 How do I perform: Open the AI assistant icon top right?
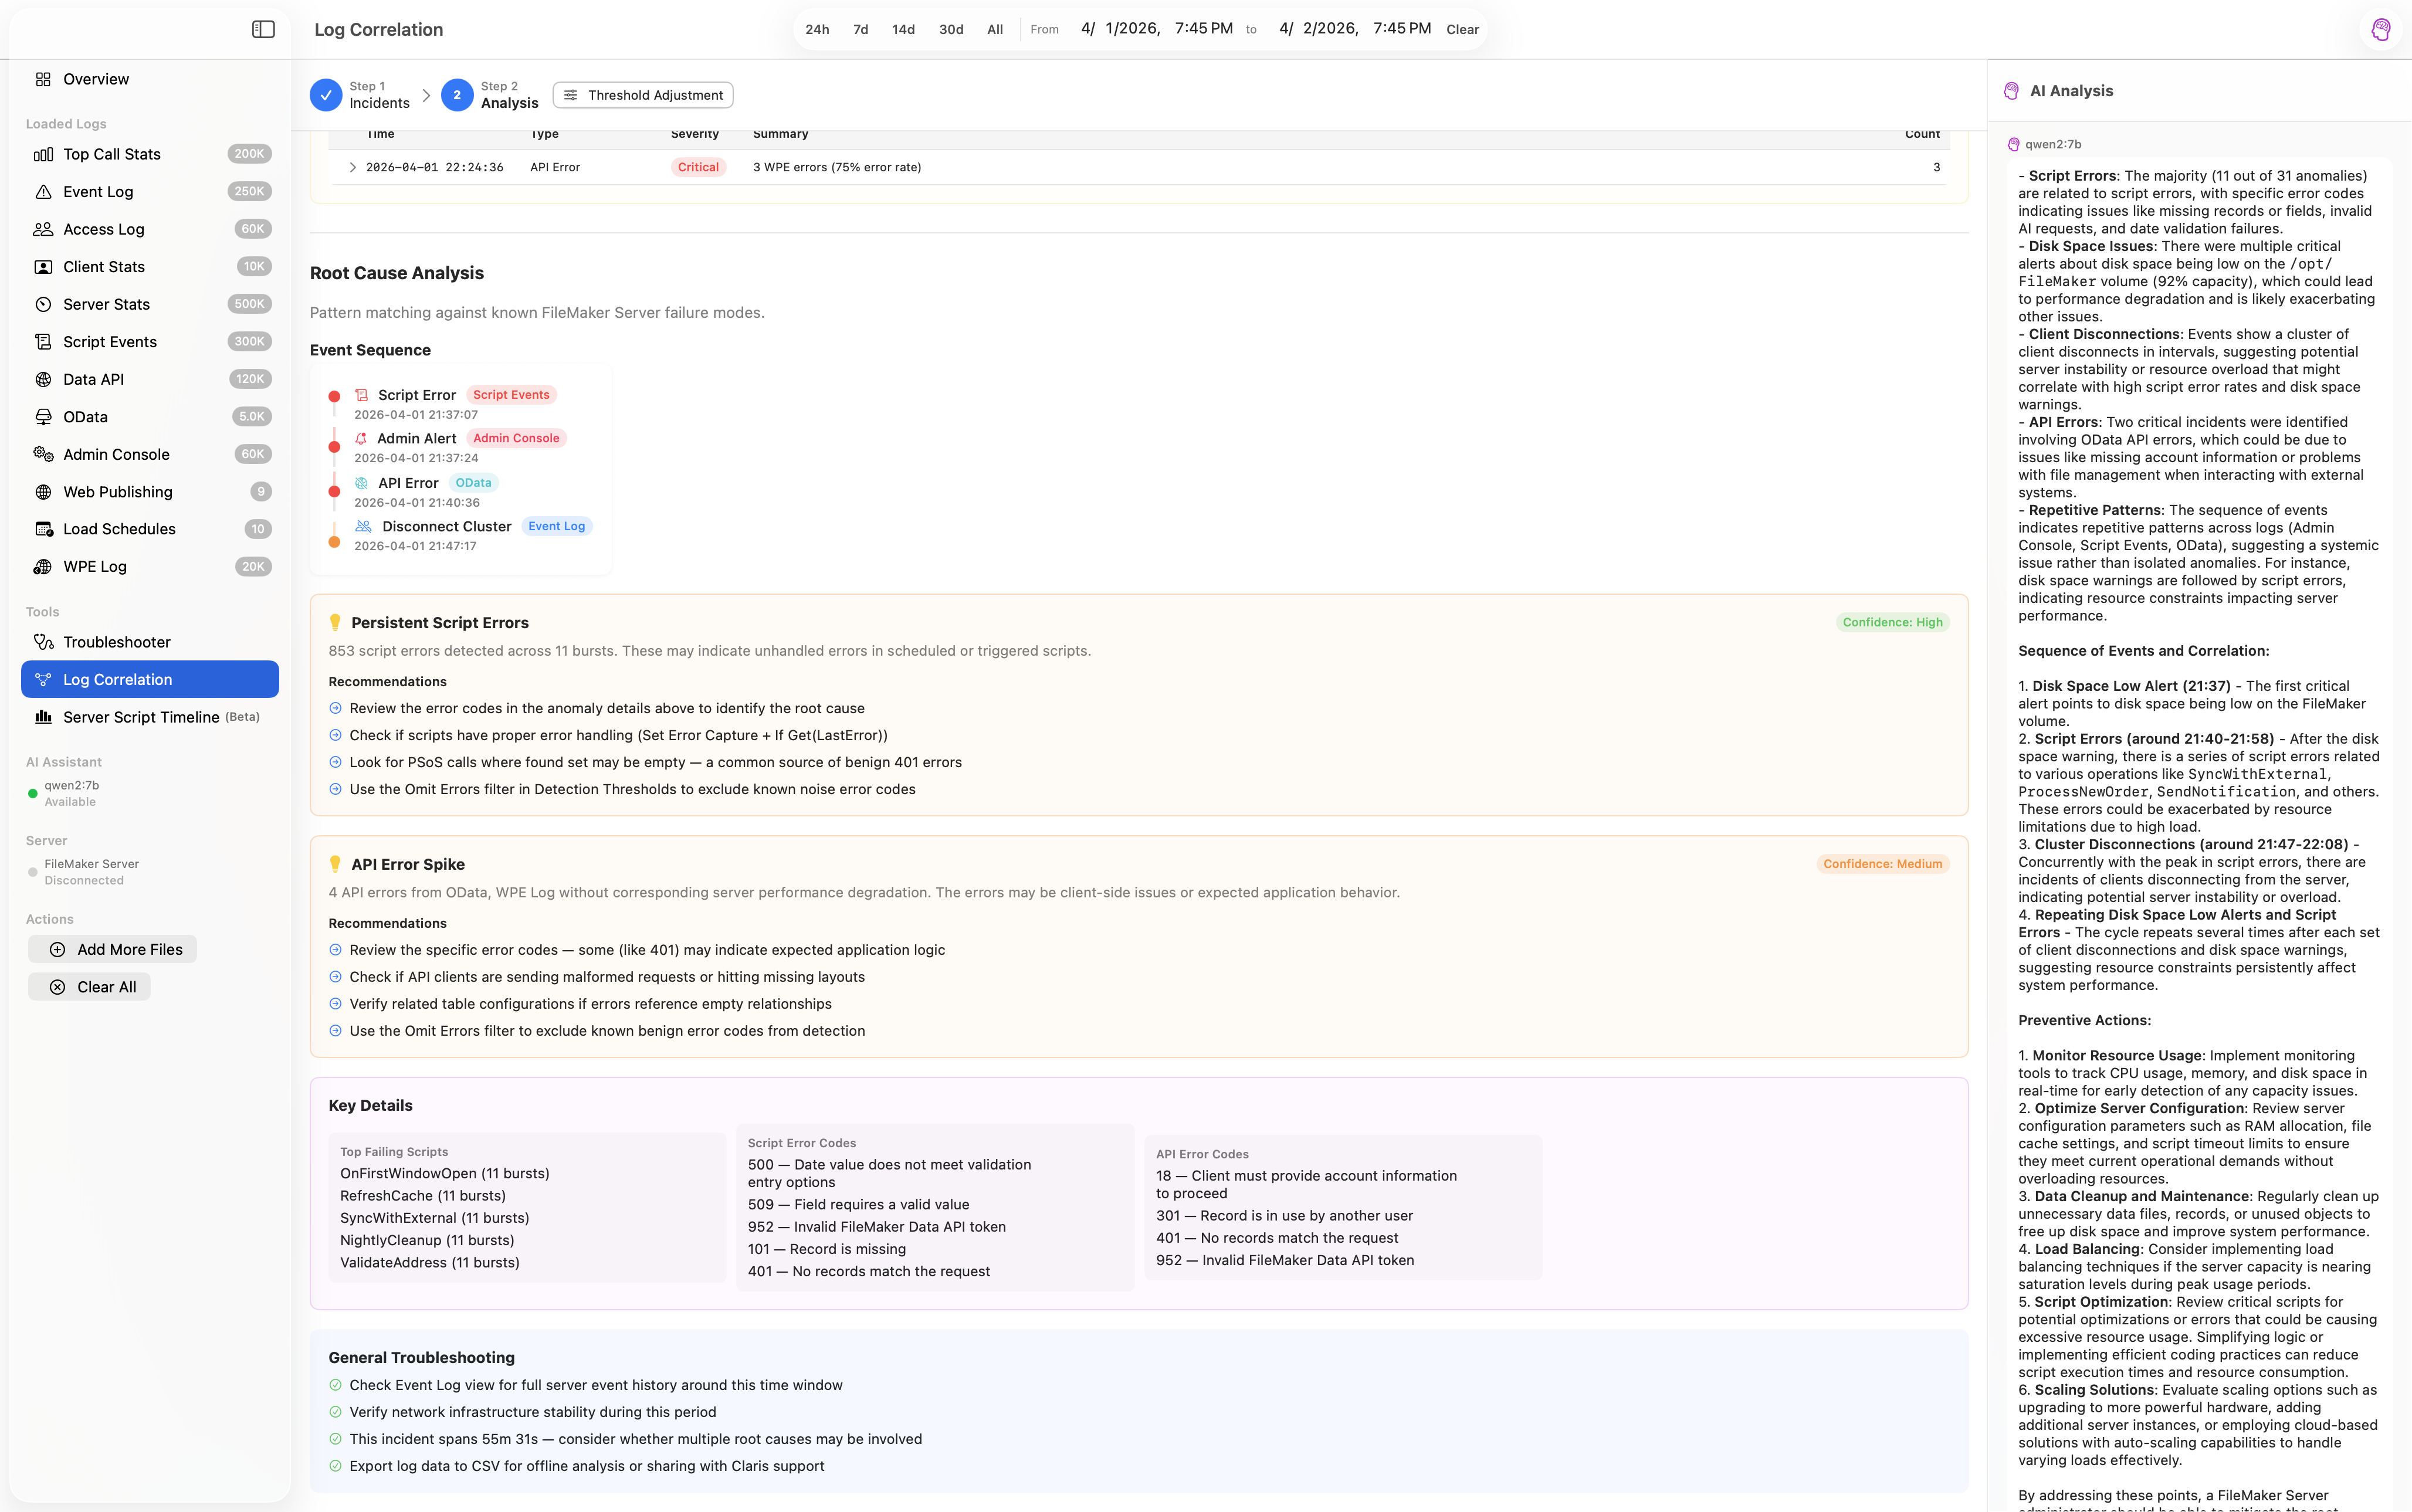[x=2381, y=30]
